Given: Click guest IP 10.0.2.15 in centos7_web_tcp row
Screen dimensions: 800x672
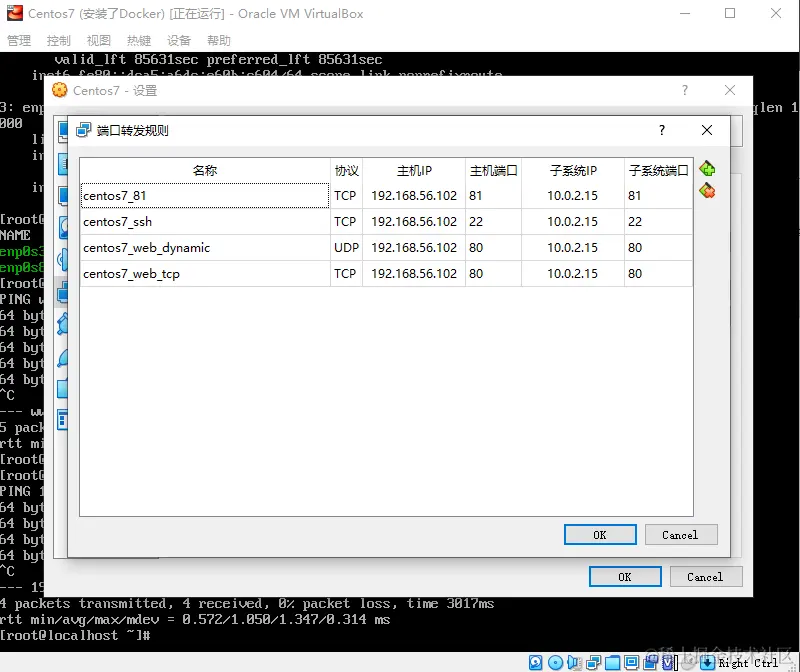Looking at the screenshot, I should coord(572,274).
